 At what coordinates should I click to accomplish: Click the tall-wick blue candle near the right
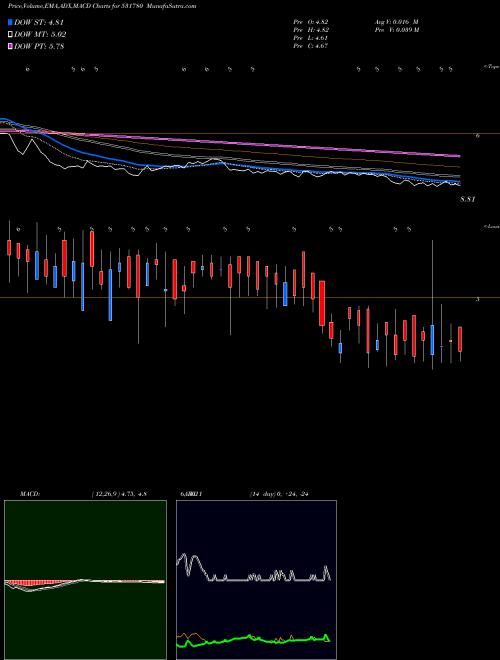tap(432, 340)
